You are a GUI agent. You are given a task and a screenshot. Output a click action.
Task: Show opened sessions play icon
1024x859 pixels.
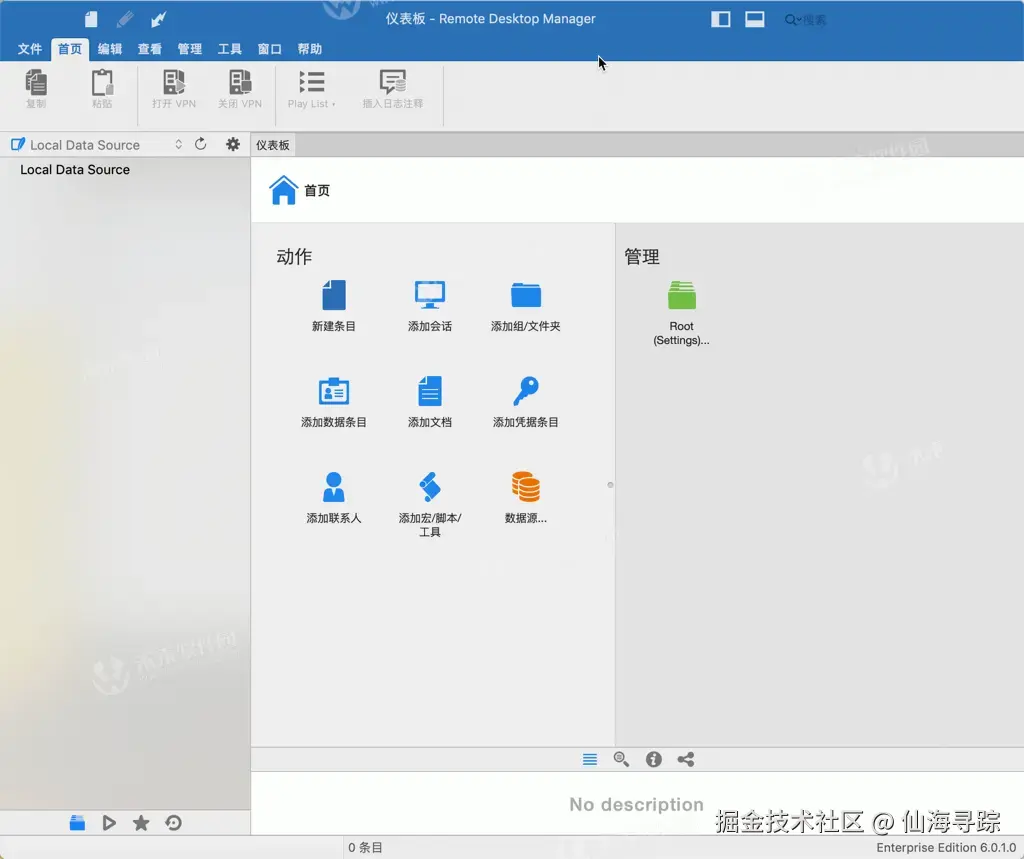click(x=109, y=823)
